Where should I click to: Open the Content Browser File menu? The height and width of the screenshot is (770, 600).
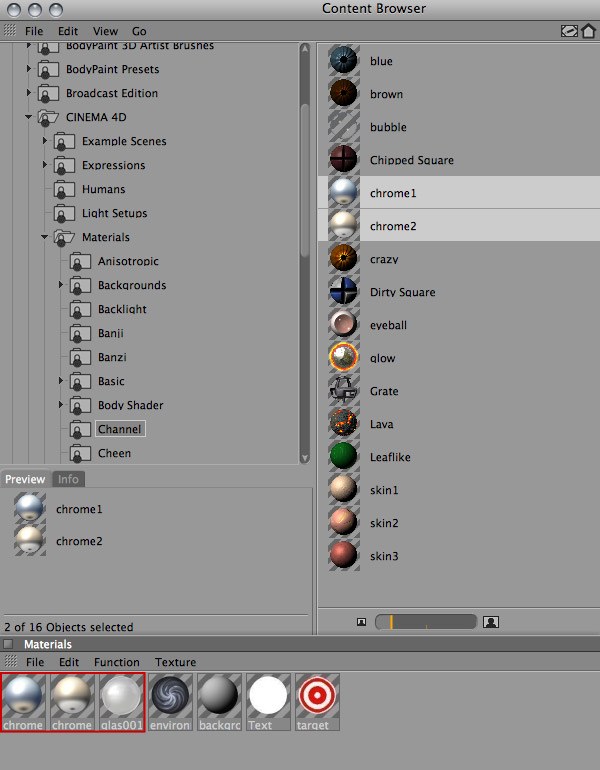[34, 31]
